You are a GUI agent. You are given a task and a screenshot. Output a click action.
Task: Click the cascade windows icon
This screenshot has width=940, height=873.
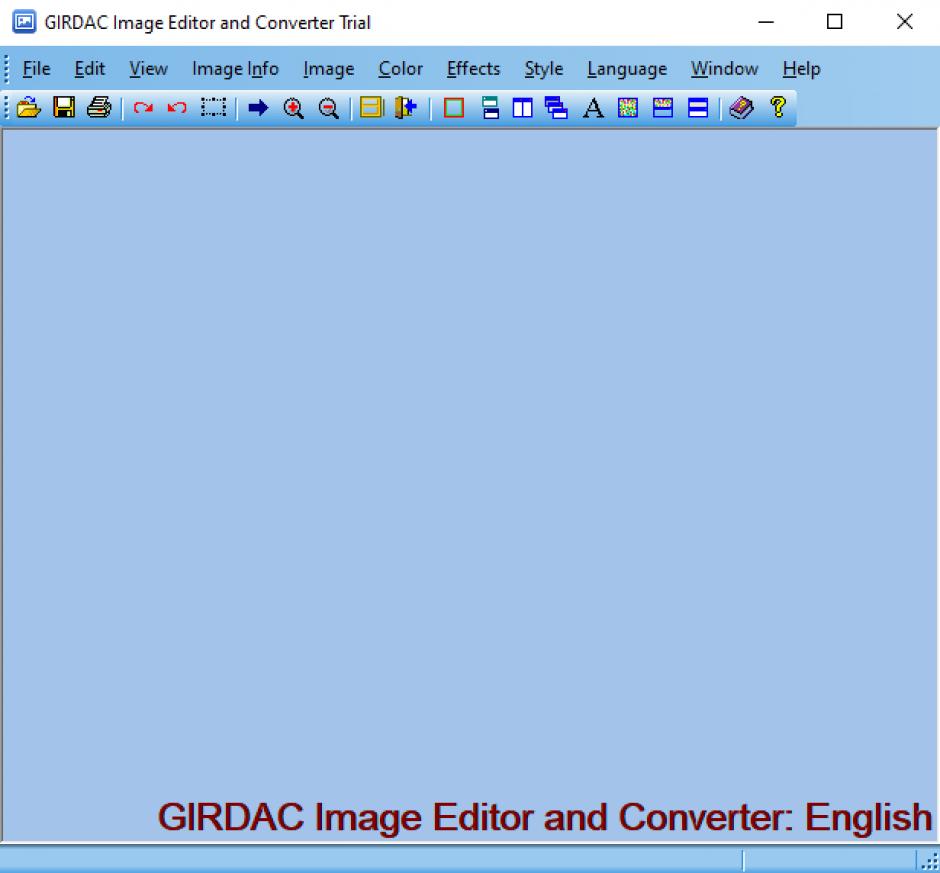point(556,108)
